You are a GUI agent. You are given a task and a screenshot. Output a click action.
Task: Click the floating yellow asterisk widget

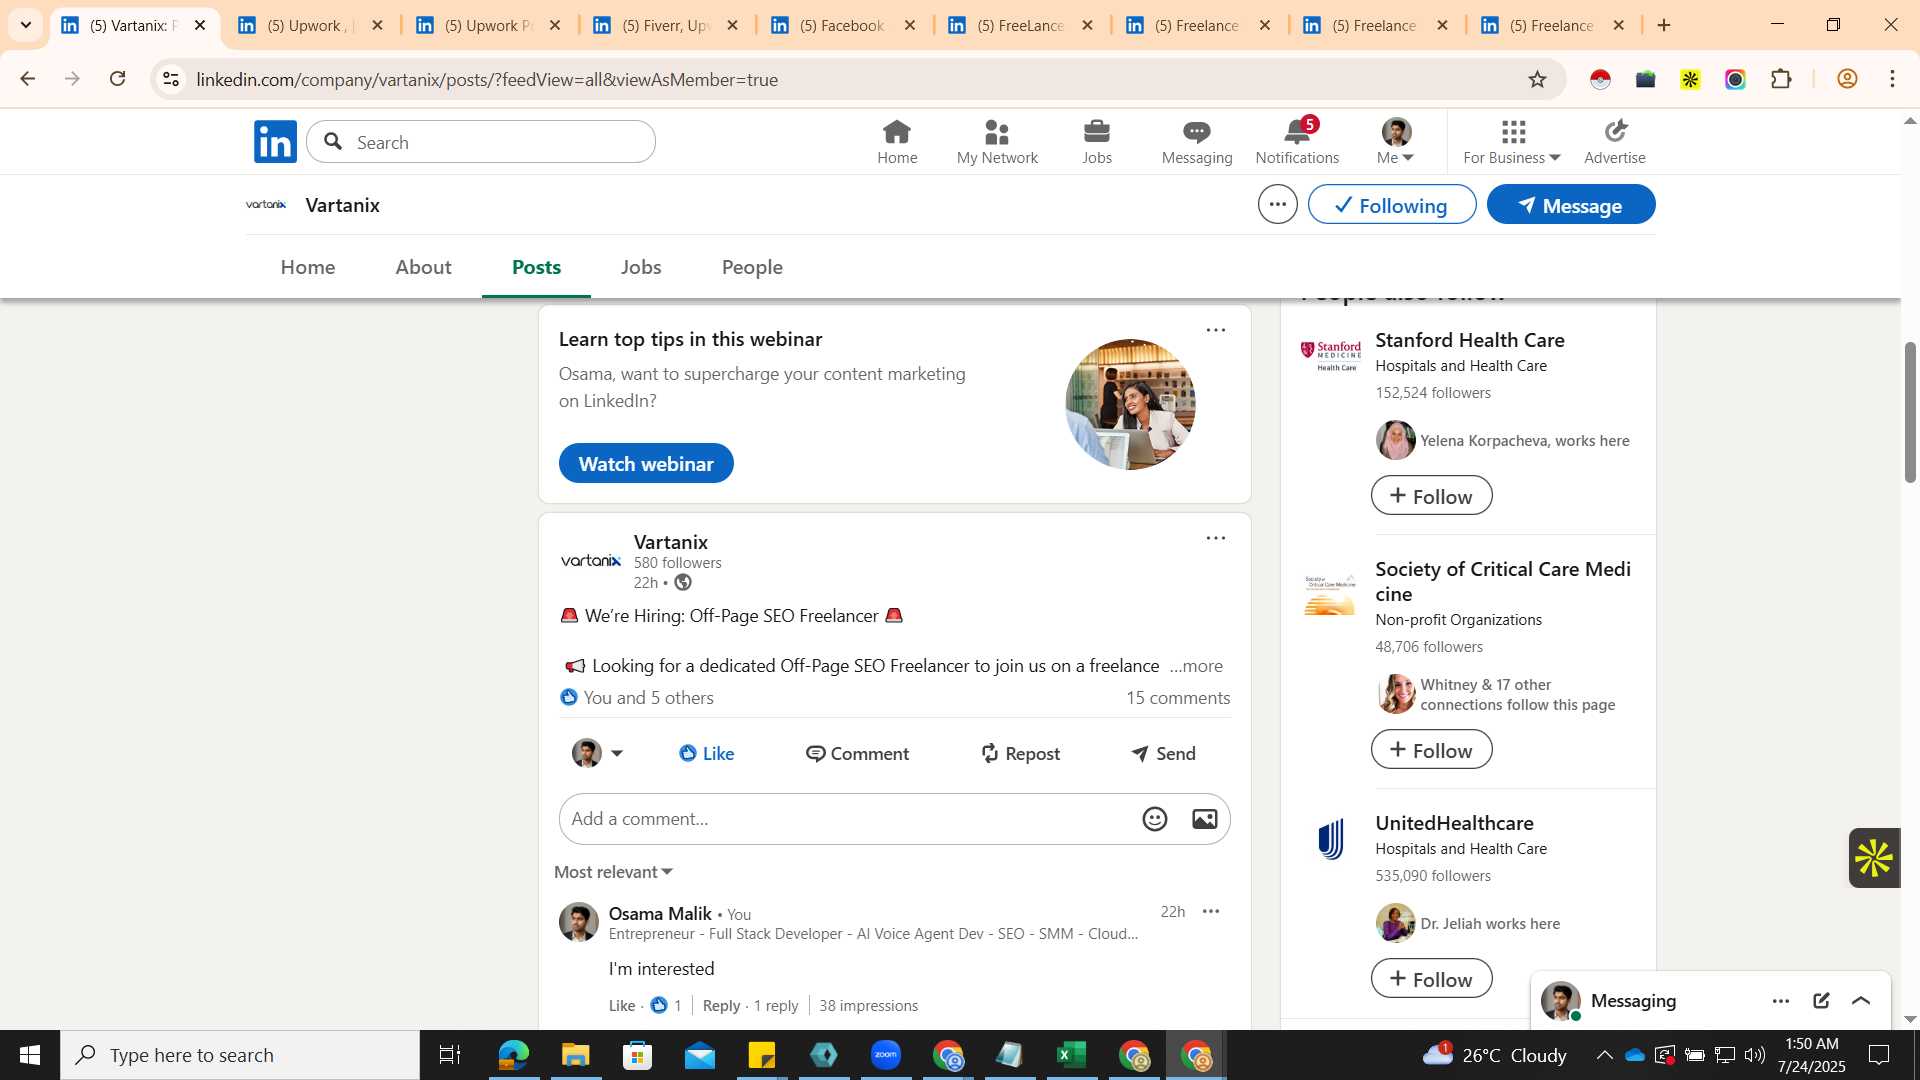tap(1873, 858)
